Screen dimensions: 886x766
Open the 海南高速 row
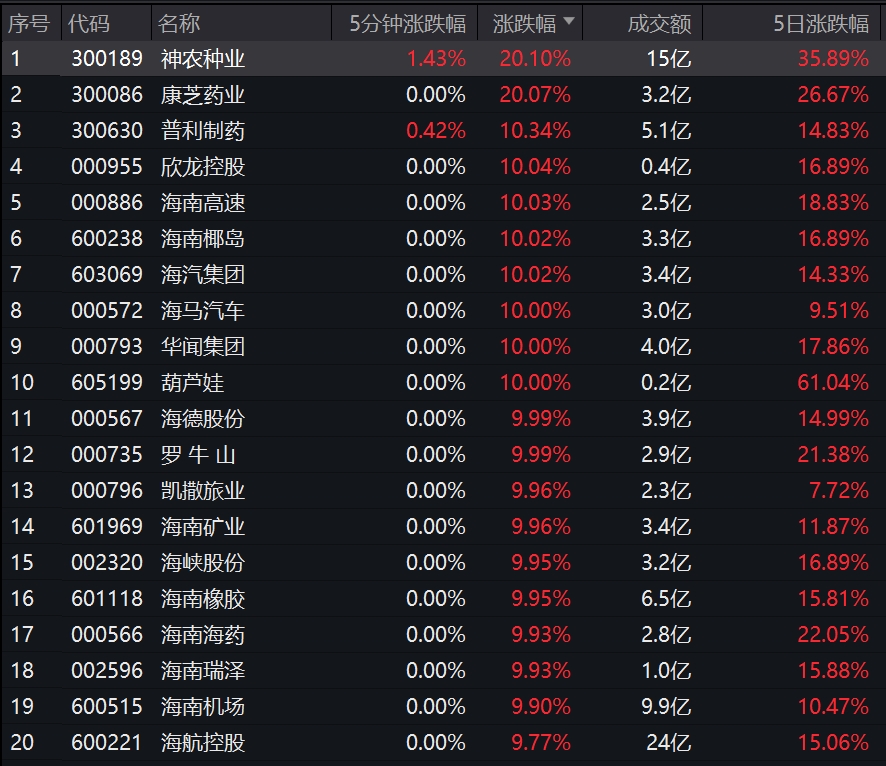(x=443, y=202)
